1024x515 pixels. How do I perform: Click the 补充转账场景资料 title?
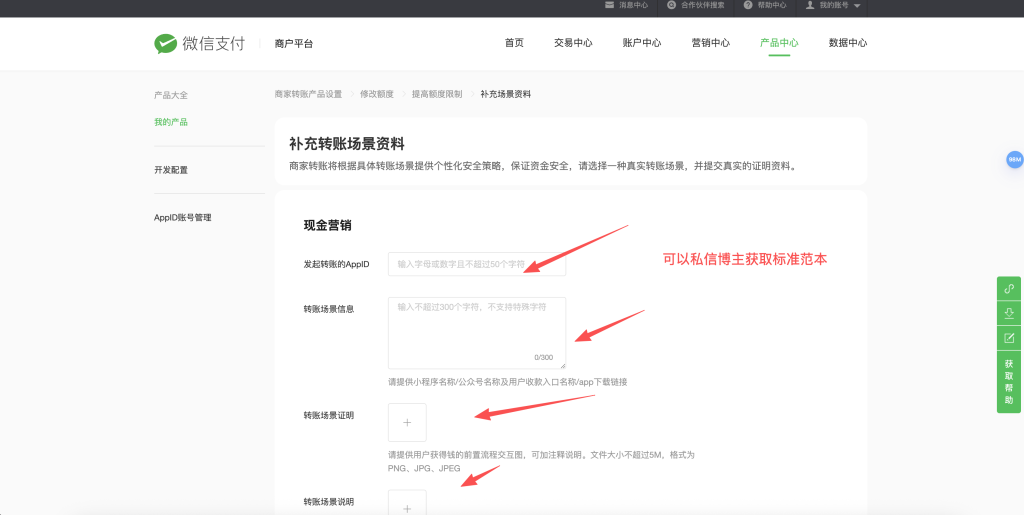347,144
